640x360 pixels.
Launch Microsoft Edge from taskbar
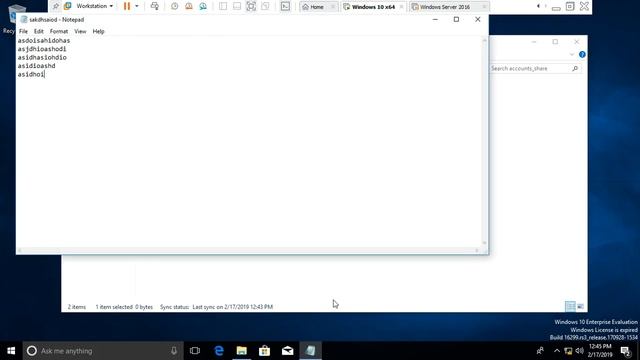point(219,351)
